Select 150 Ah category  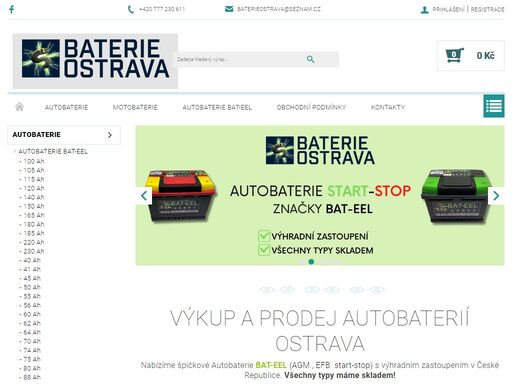pos(34,206)
